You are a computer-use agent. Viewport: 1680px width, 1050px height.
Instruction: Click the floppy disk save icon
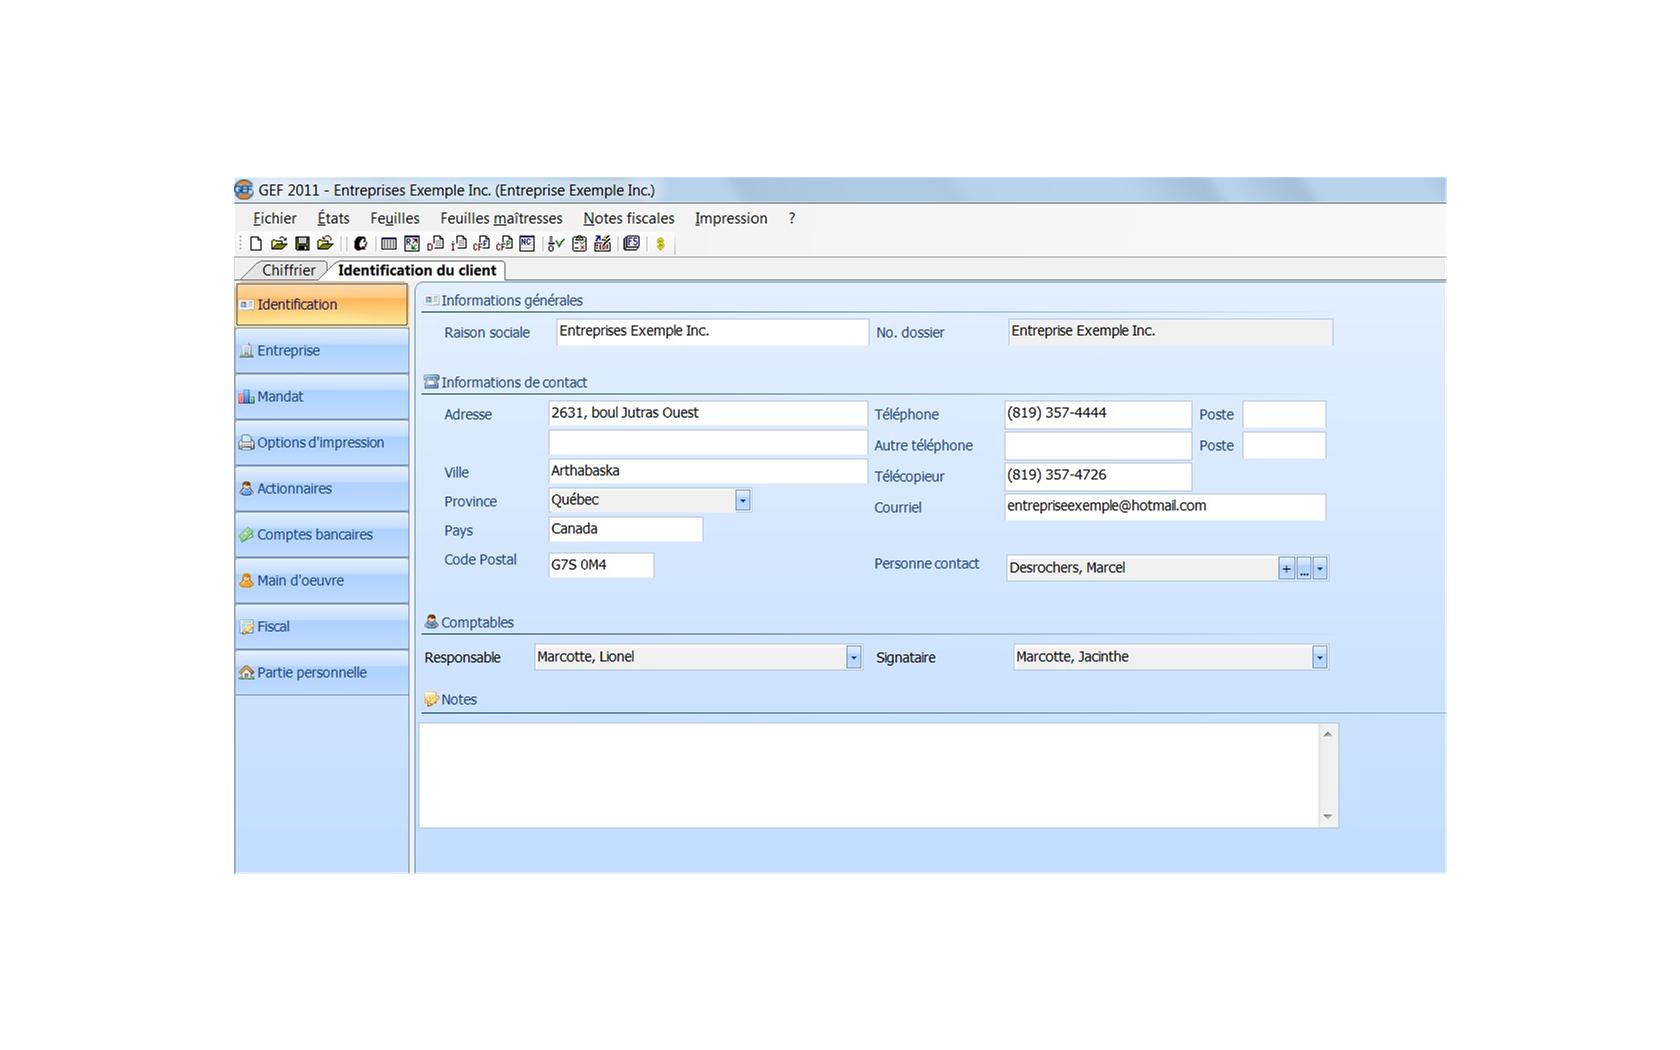[302, 243]
